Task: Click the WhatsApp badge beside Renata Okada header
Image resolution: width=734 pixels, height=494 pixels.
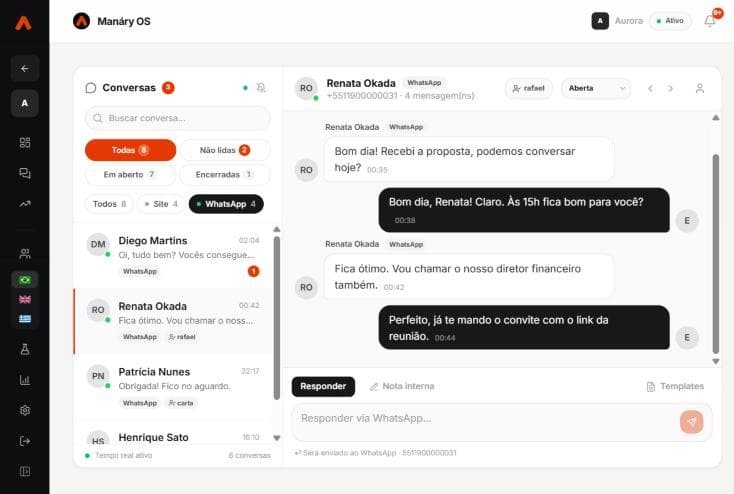Action: tap(424, 83)
